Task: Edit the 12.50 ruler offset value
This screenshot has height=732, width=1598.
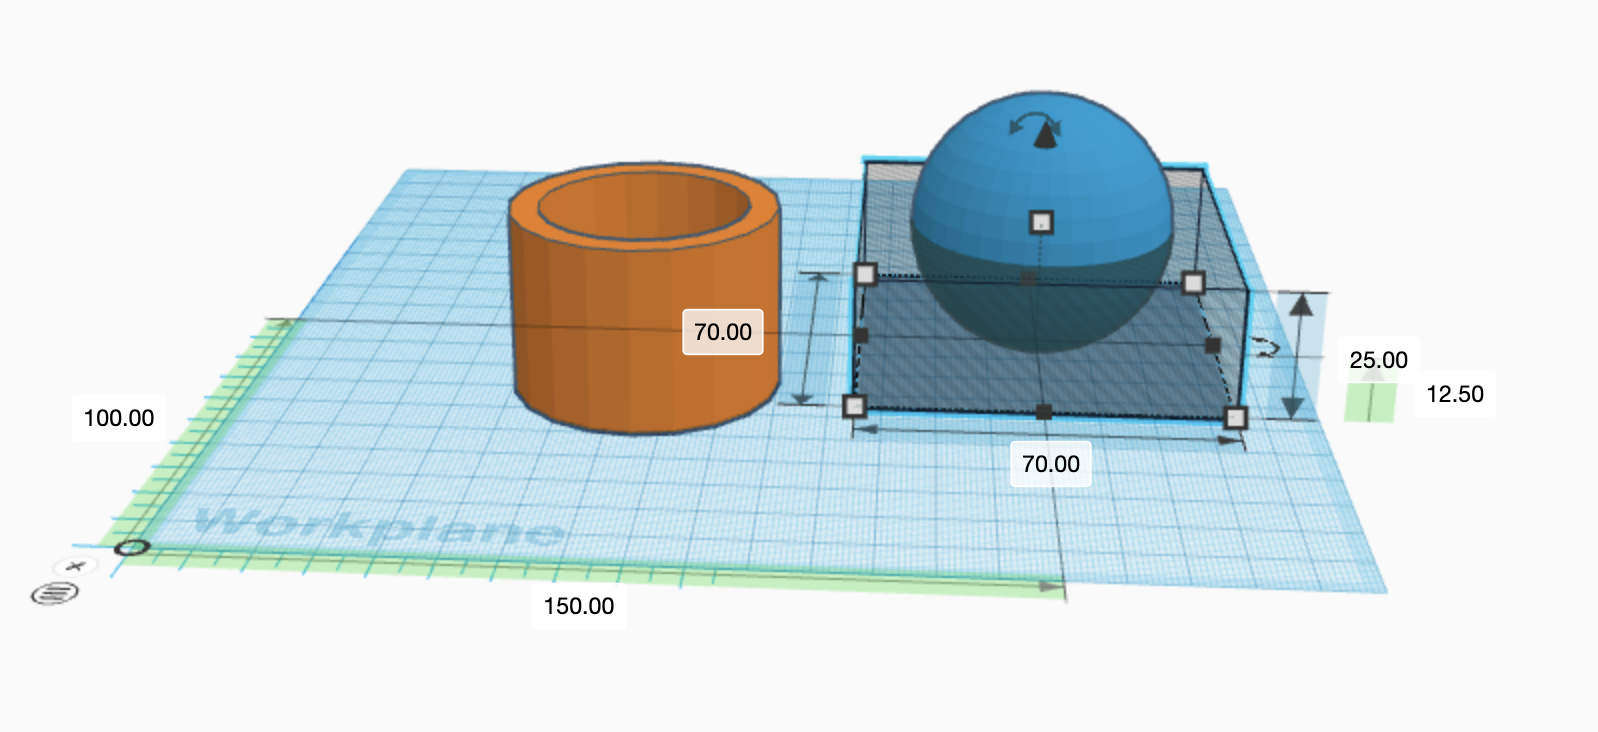Action: pyautogui.click(x=1455, y=394)
